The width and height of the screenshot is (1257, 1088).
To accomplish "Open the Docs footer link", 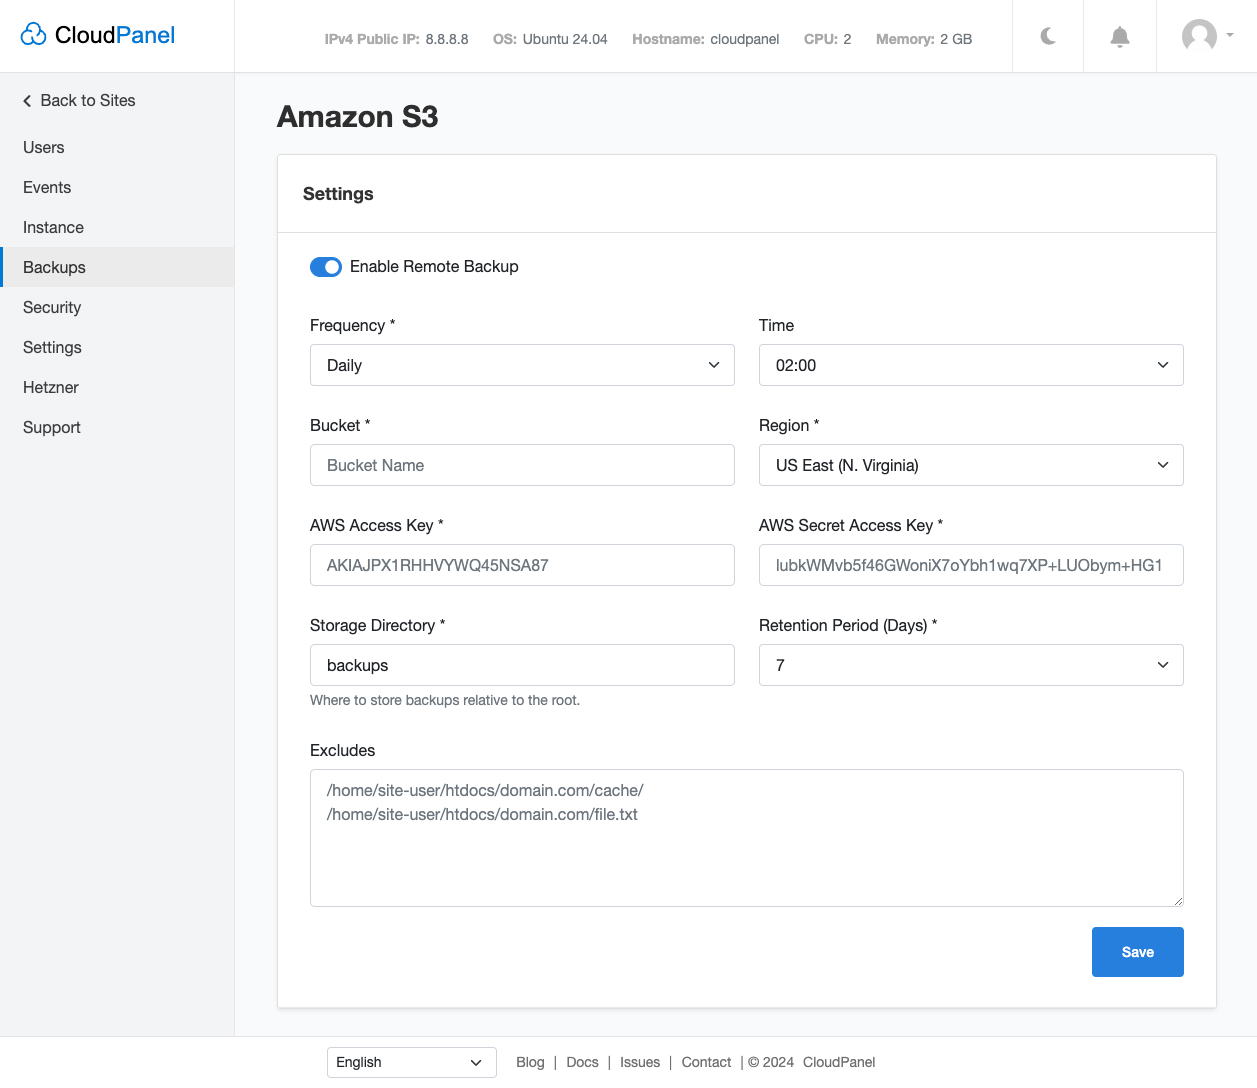I will click(x=582, y=1062).
